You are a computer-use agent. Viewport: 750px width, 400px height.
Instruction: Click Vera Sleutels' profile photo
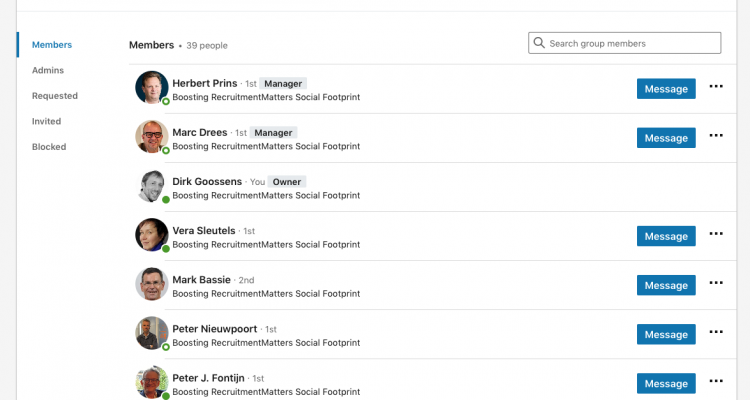click(152, 235)
